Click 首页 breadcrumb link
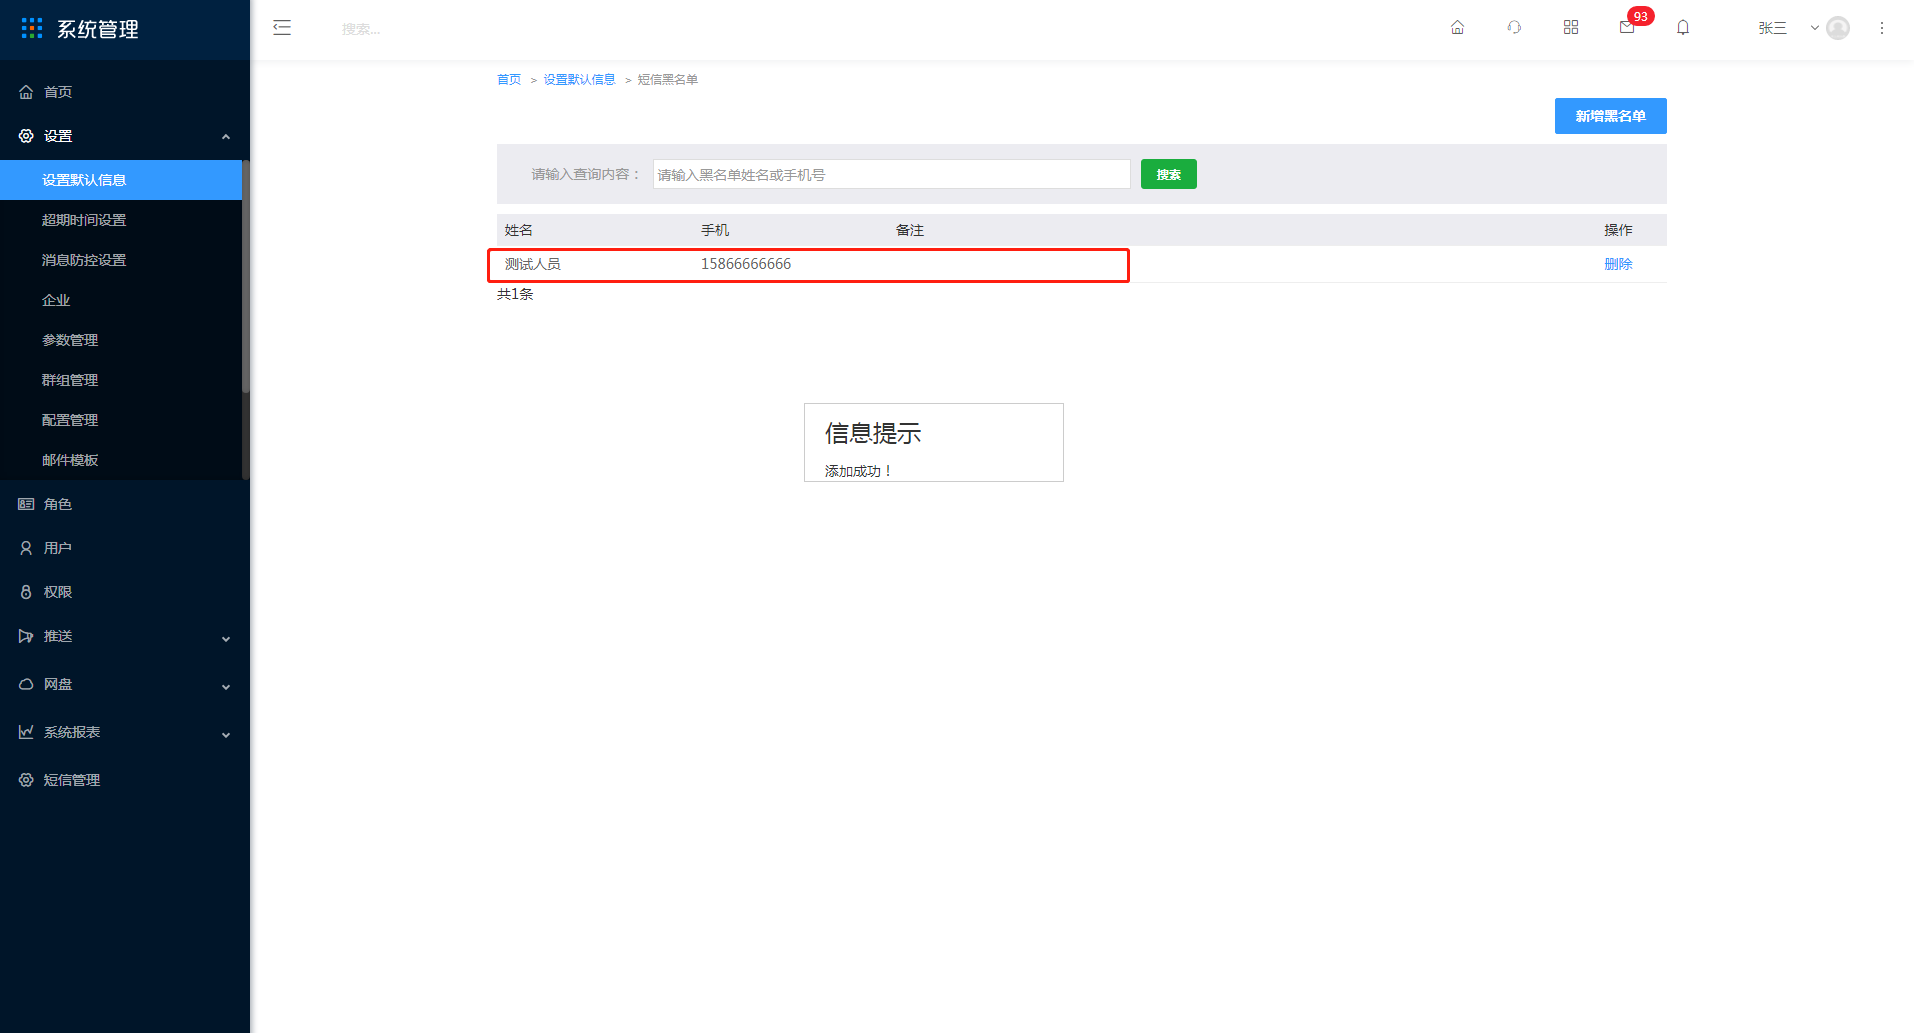1914x1033 pixels. coord(509,80)
